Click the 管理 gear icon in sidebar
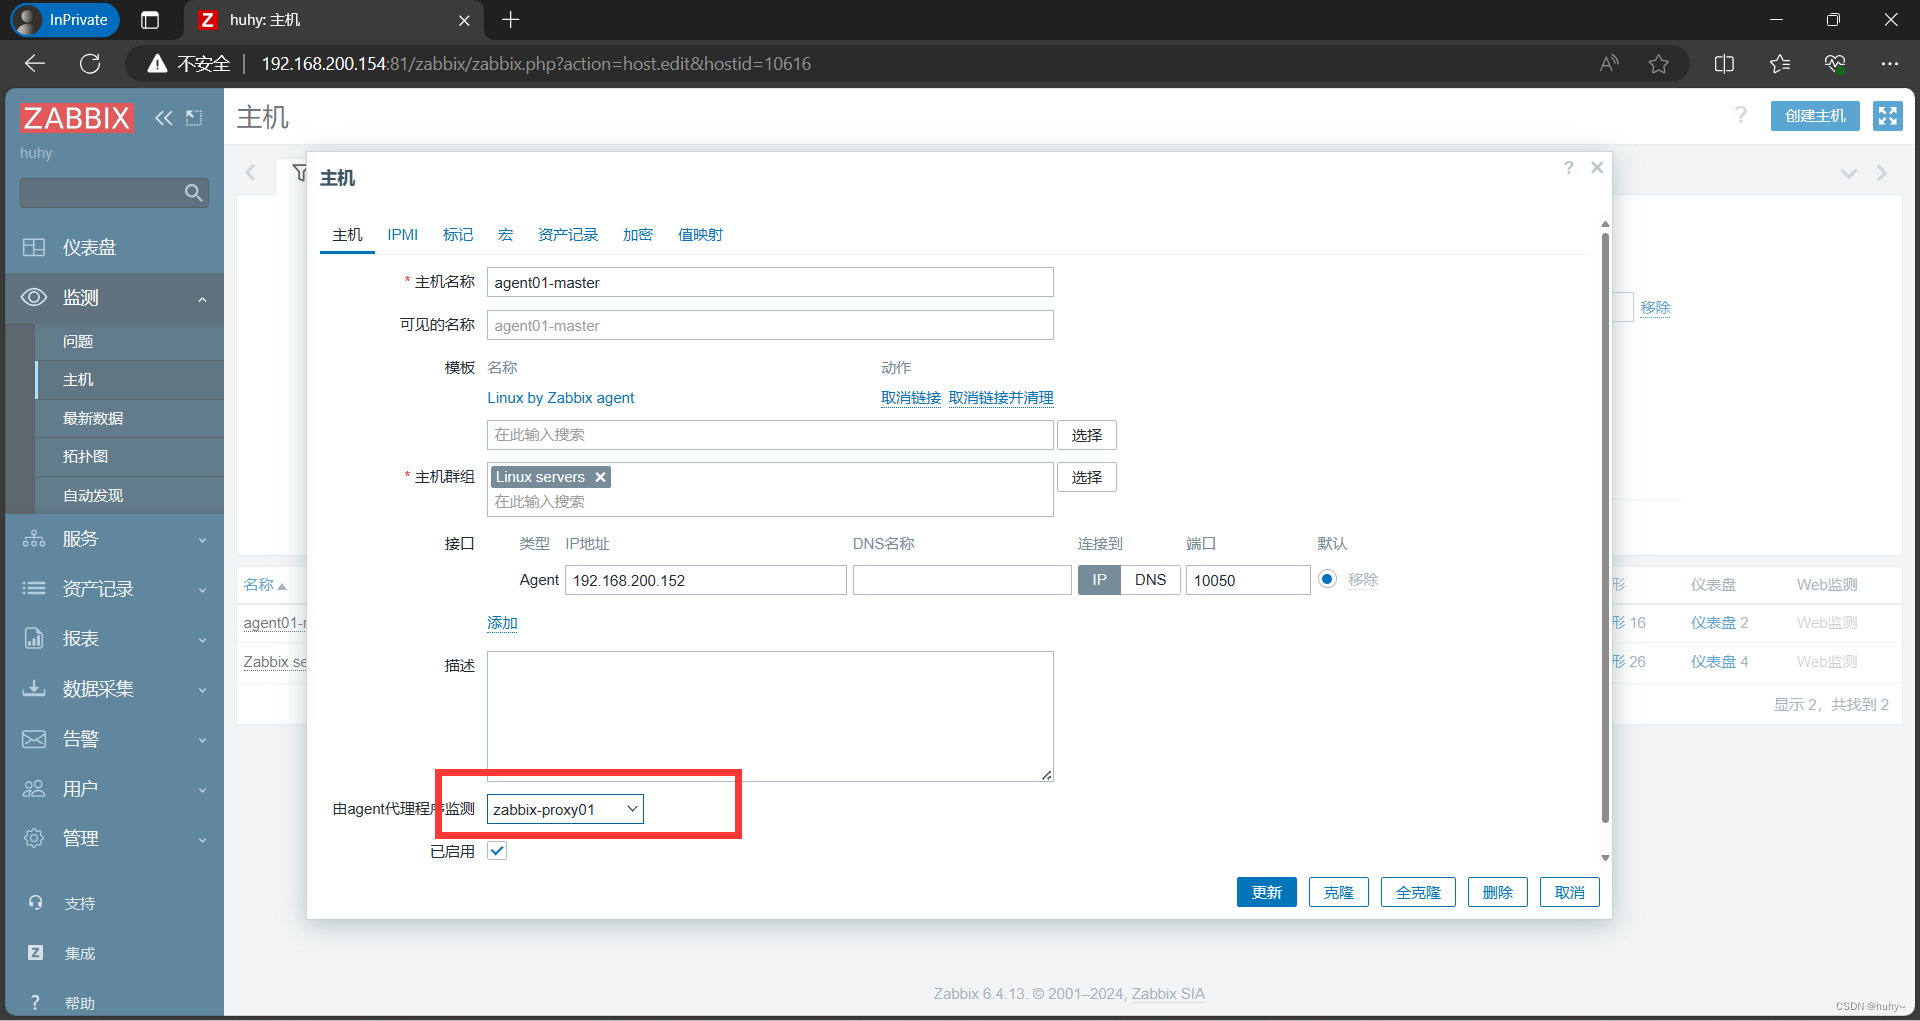Image resolution: width=1920 pixels, height=1021 pixels. coord(34,838)
